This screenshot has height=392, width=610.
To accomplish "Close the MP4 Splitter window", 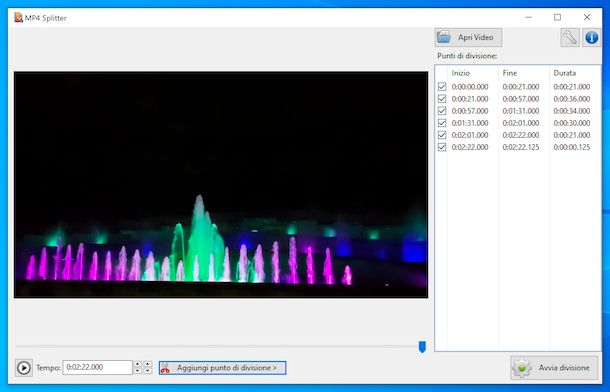I will (x=587, y=18).
